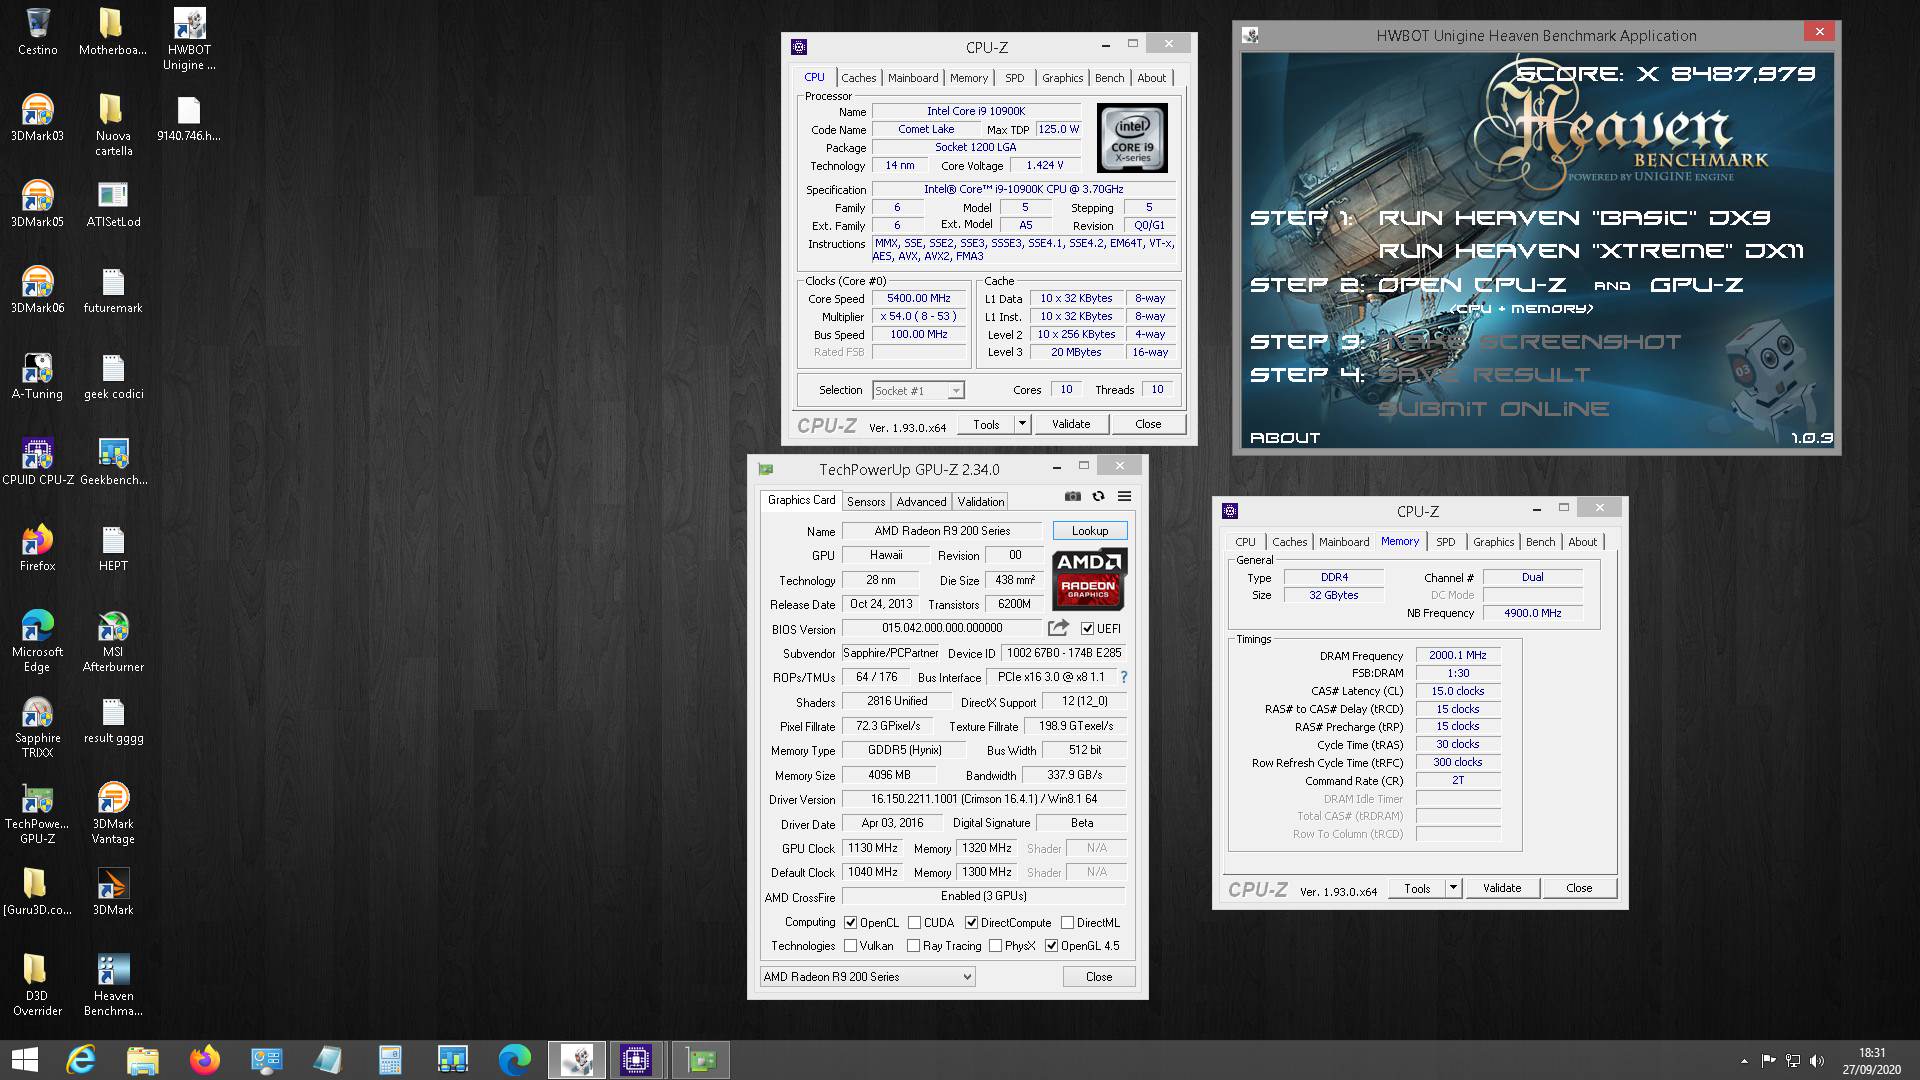This screenshot has width=1920, height=1080.
Task: Click the Close button at GPU-Z bottom
Action: tap(1099, 977)
